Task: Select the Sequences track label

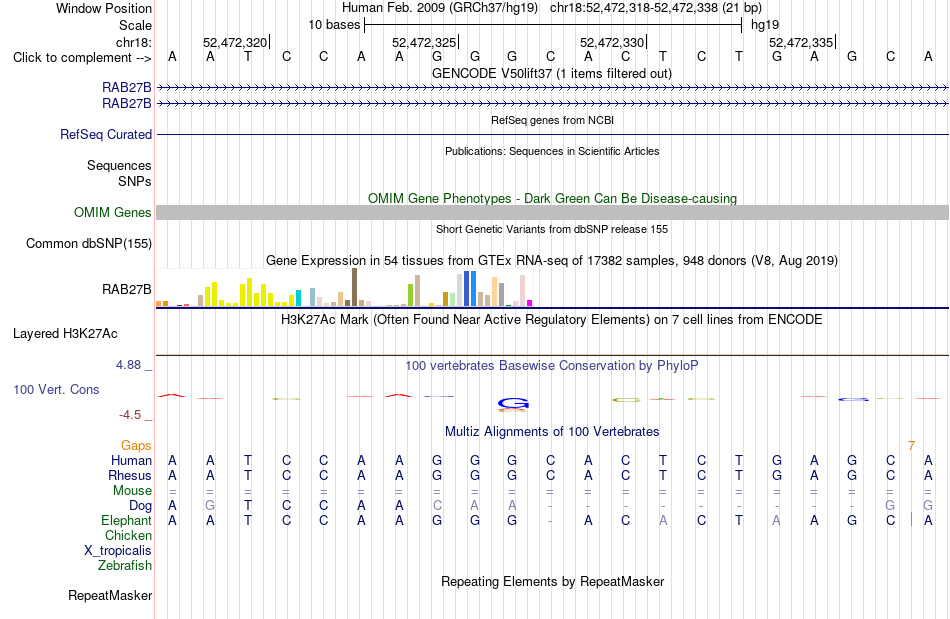Action: point(119,165)
